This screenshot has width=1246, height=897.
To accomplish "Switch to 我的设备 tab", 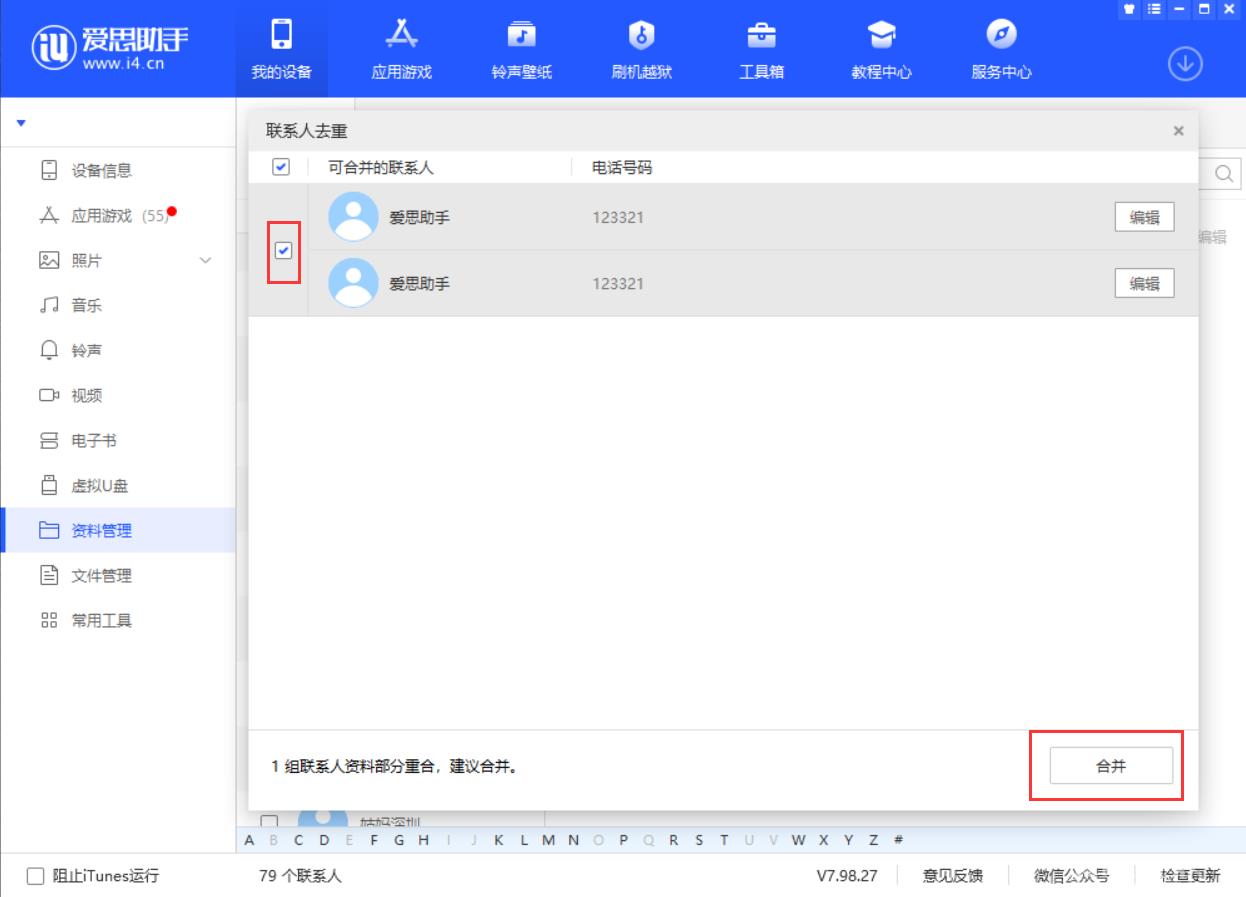I will (x=281, y=48).
